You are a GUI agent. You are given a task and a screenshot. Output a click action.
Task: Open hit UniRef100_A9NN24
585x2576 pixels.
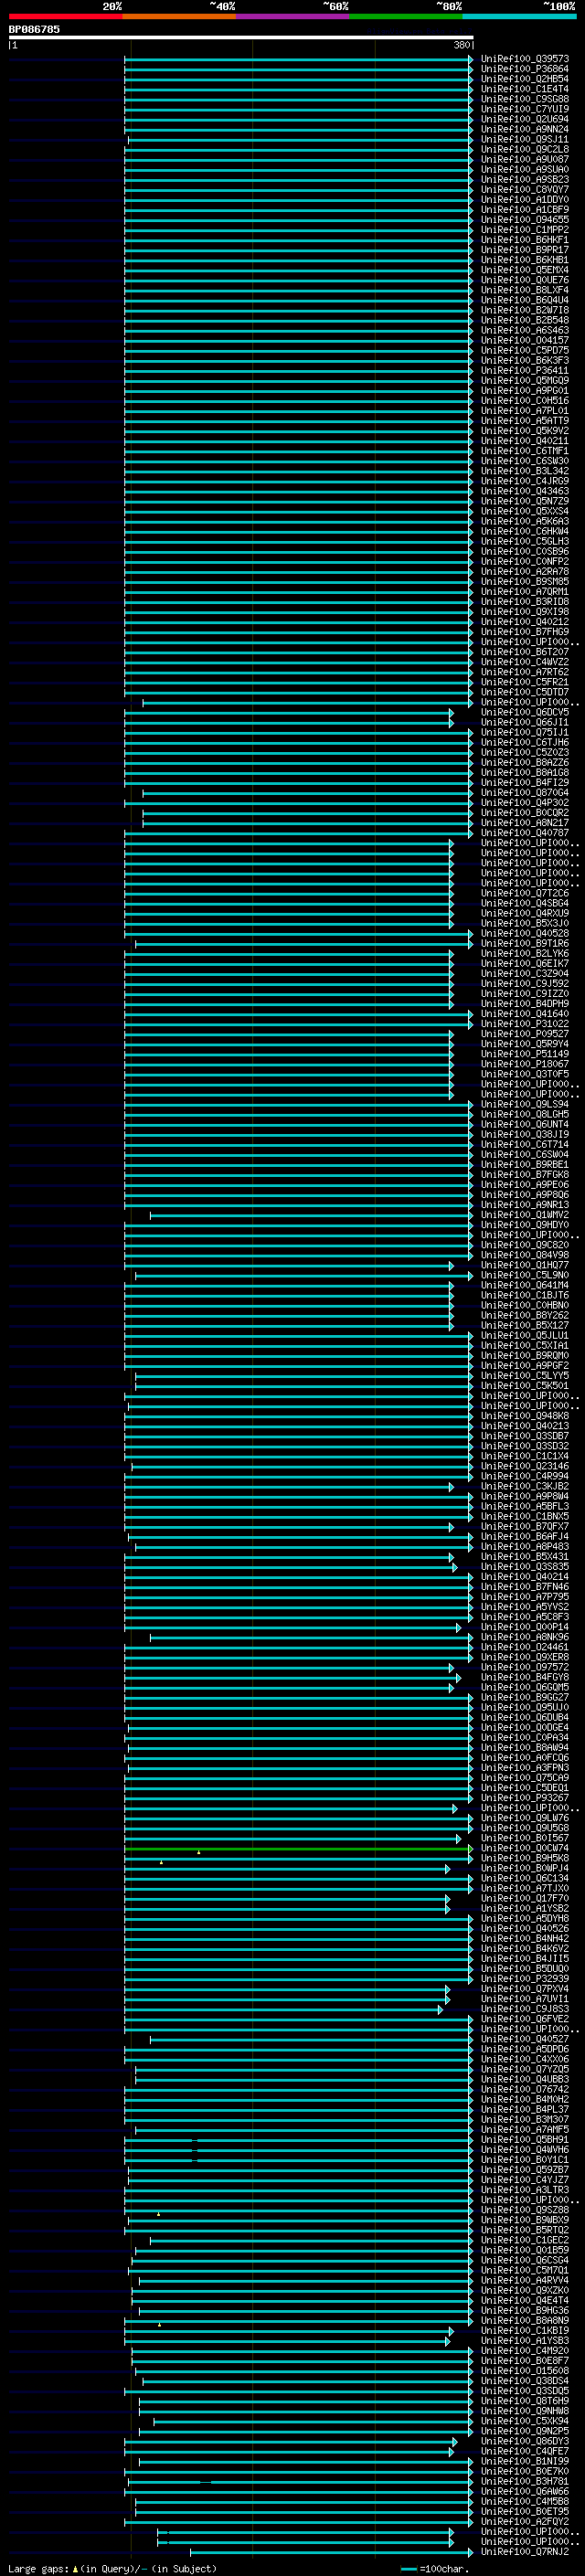pos(525,129)
